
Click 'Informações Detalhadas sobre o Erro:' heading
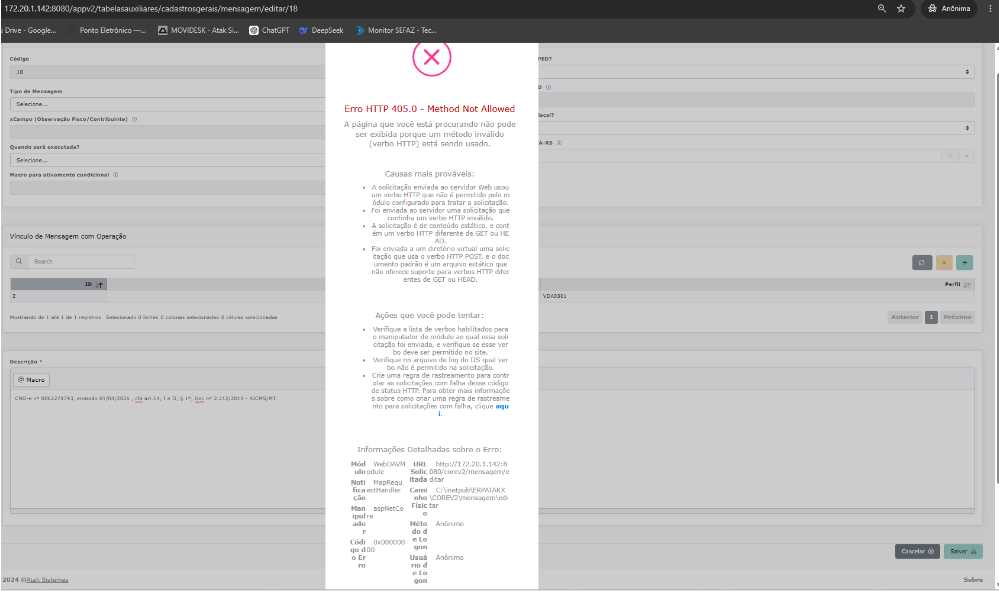pos(429,450)
